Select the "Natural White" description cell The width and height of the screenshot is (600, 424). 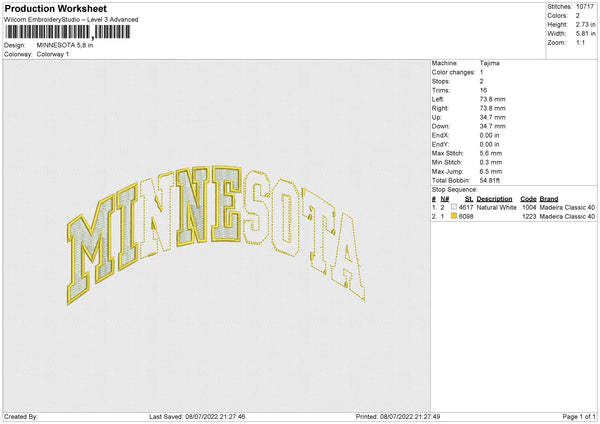pyautogui.click(x=497, y=207)
